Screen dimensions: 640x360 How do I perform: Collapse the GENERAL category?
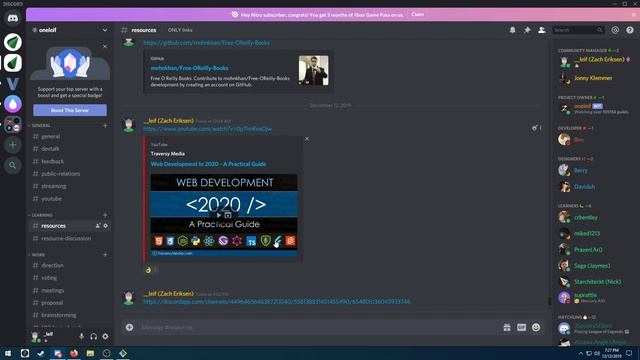pyautogui.click(x=40, y=126)
